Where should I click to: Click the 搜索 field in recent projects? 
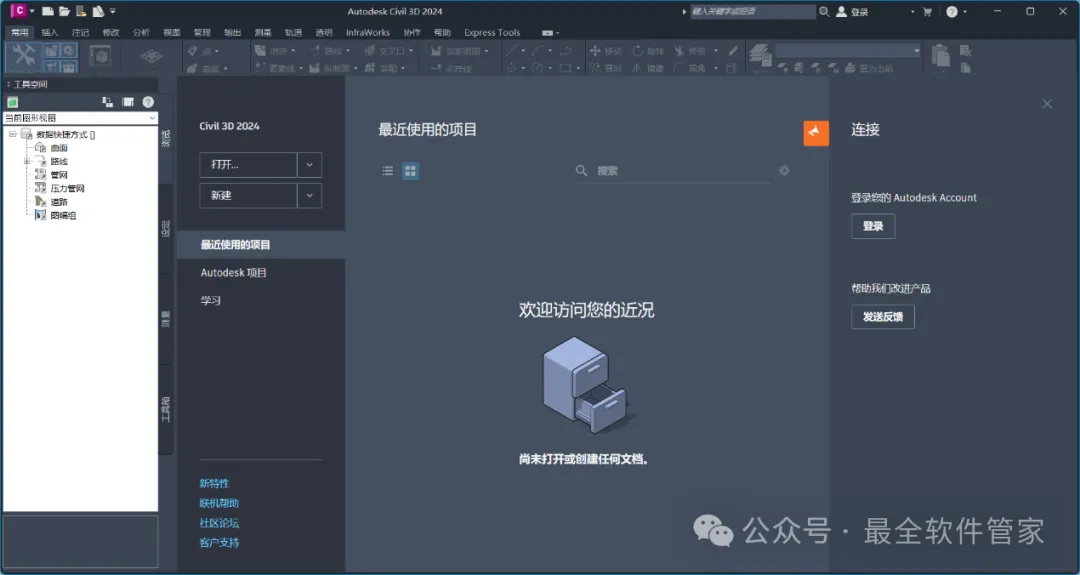[672, 171]
